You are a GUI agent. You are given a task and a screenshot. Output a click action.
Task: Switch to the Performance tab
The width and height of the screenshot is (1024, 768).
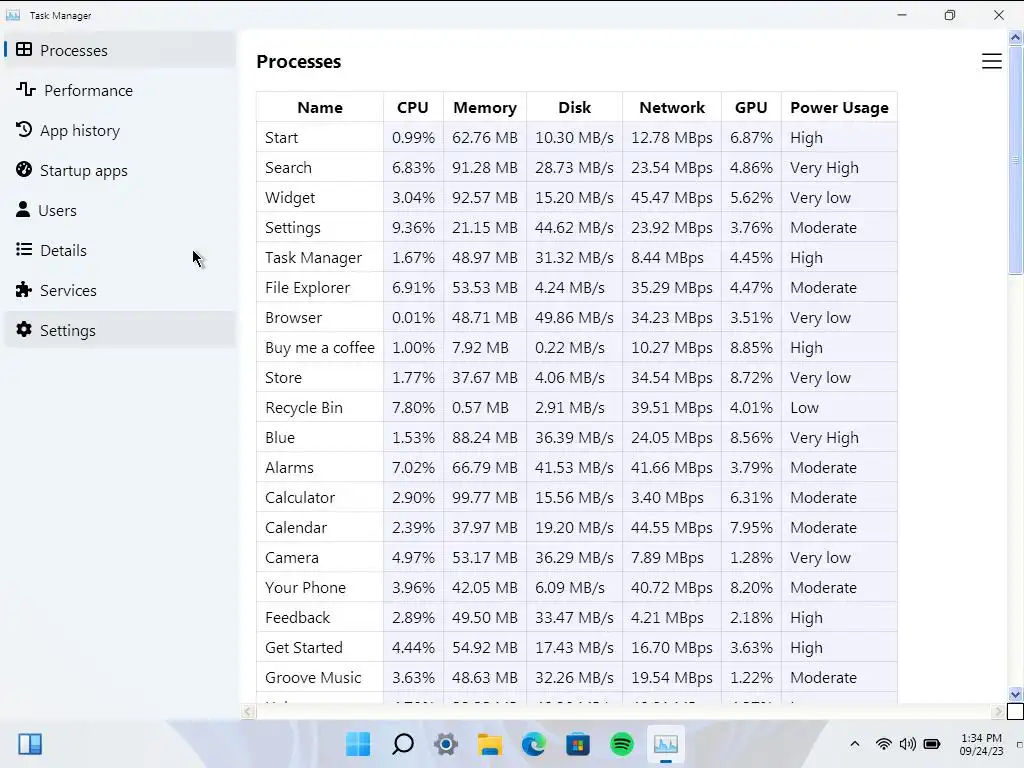[x=88, y=90]
